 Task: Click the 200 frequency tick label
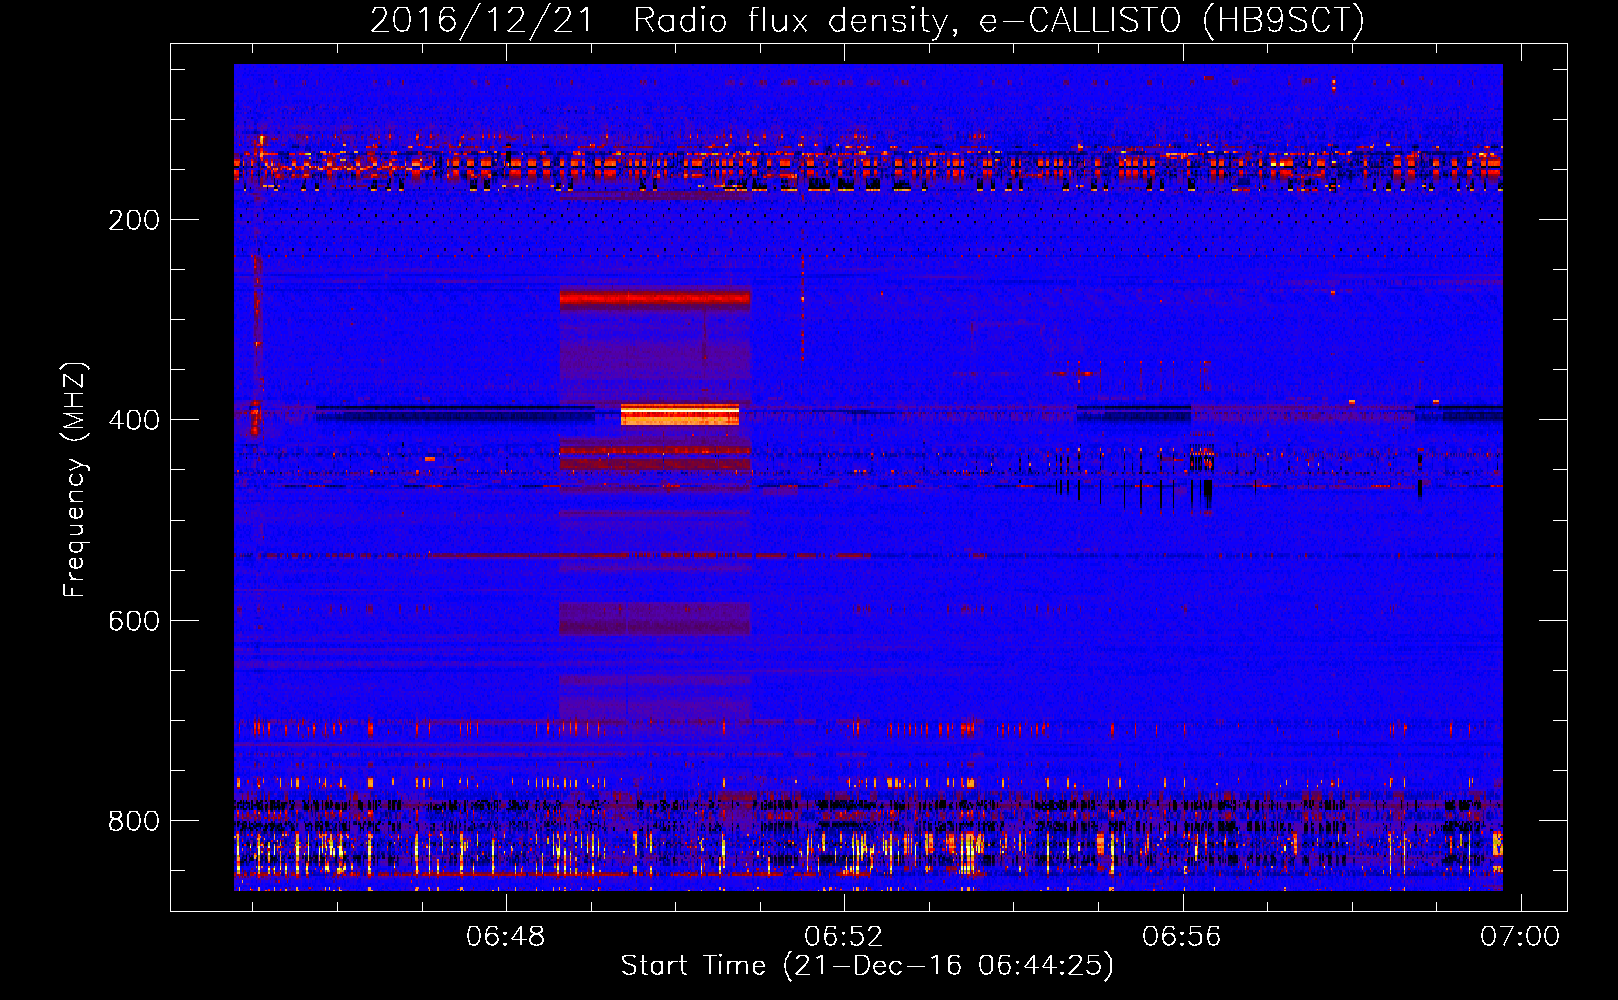click(x=134, y=220)
